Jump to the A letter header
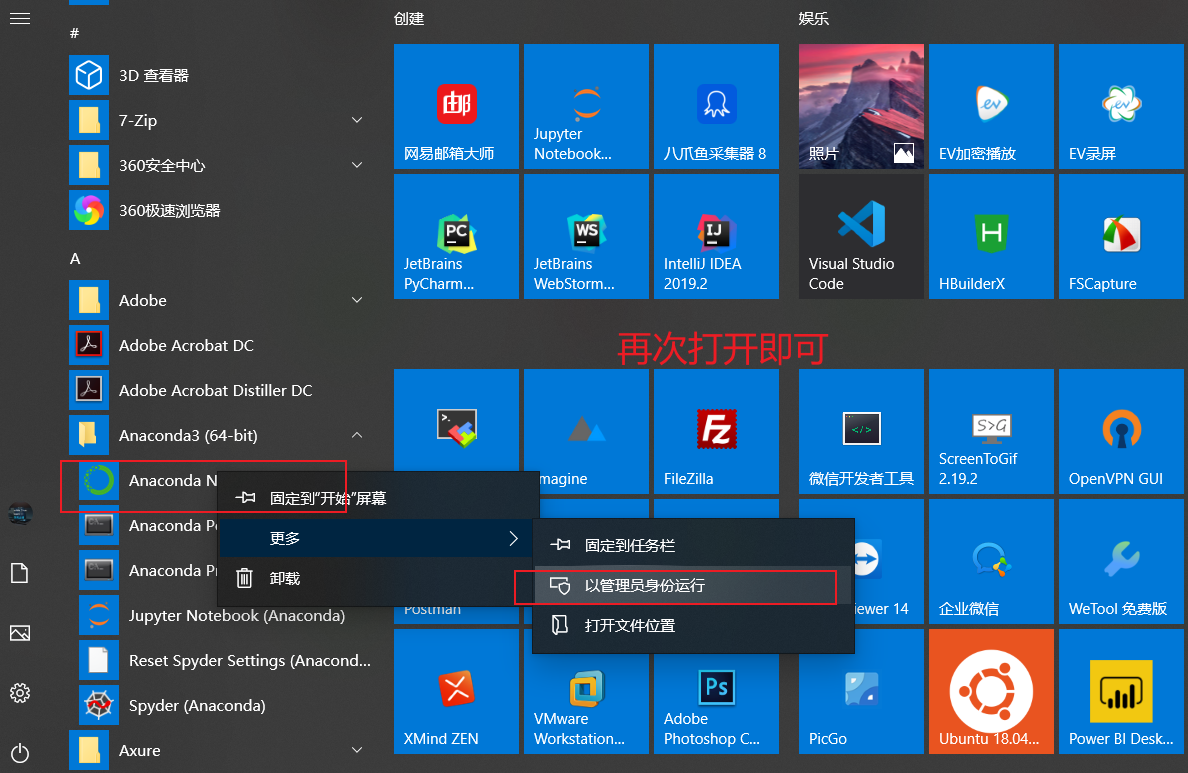The height and width of the screenshot is (773, 1188). (75, 258)
